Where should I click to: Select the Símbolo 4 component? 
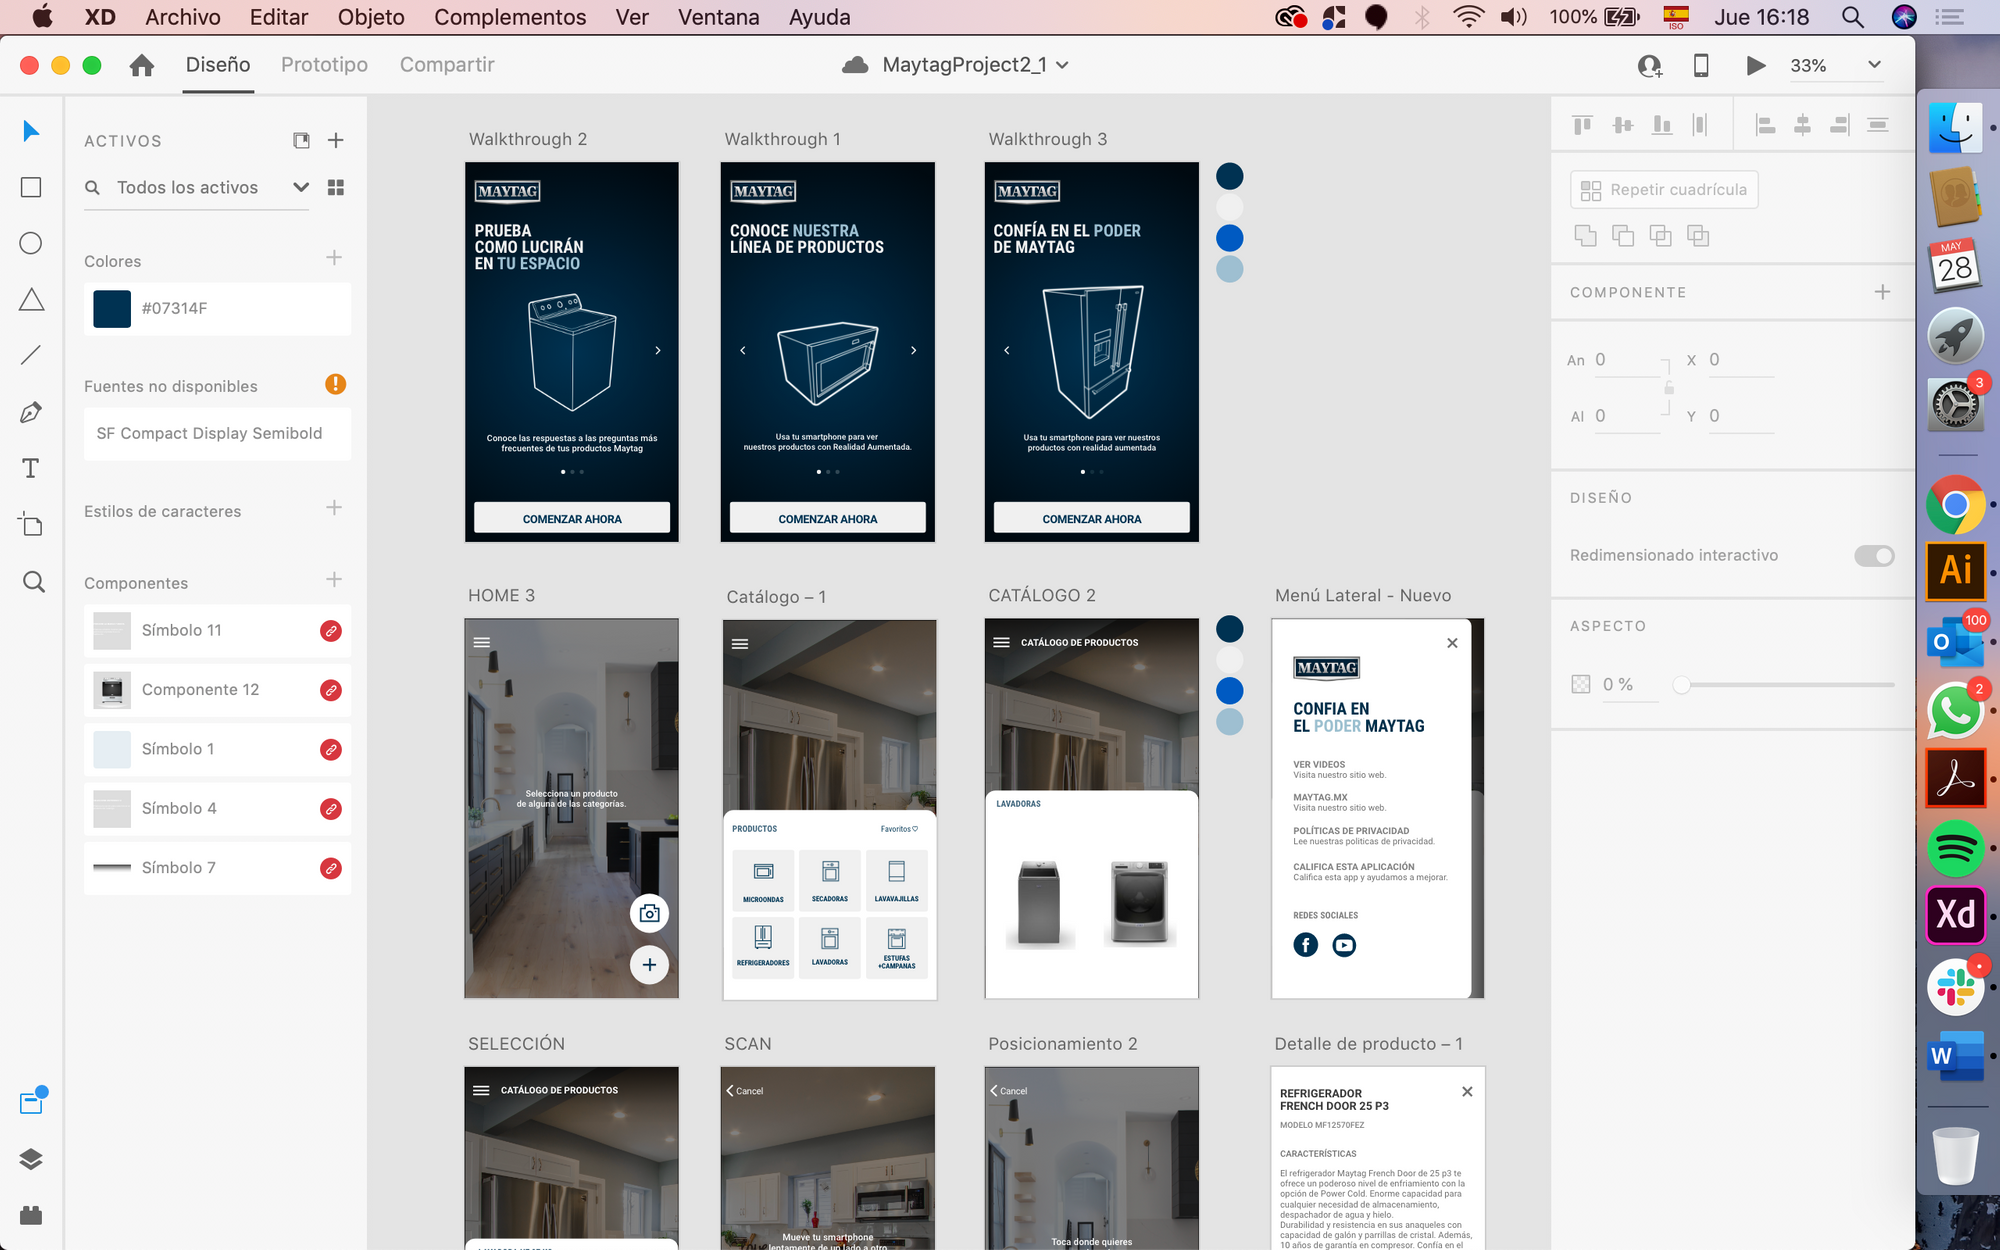[217, 809]
